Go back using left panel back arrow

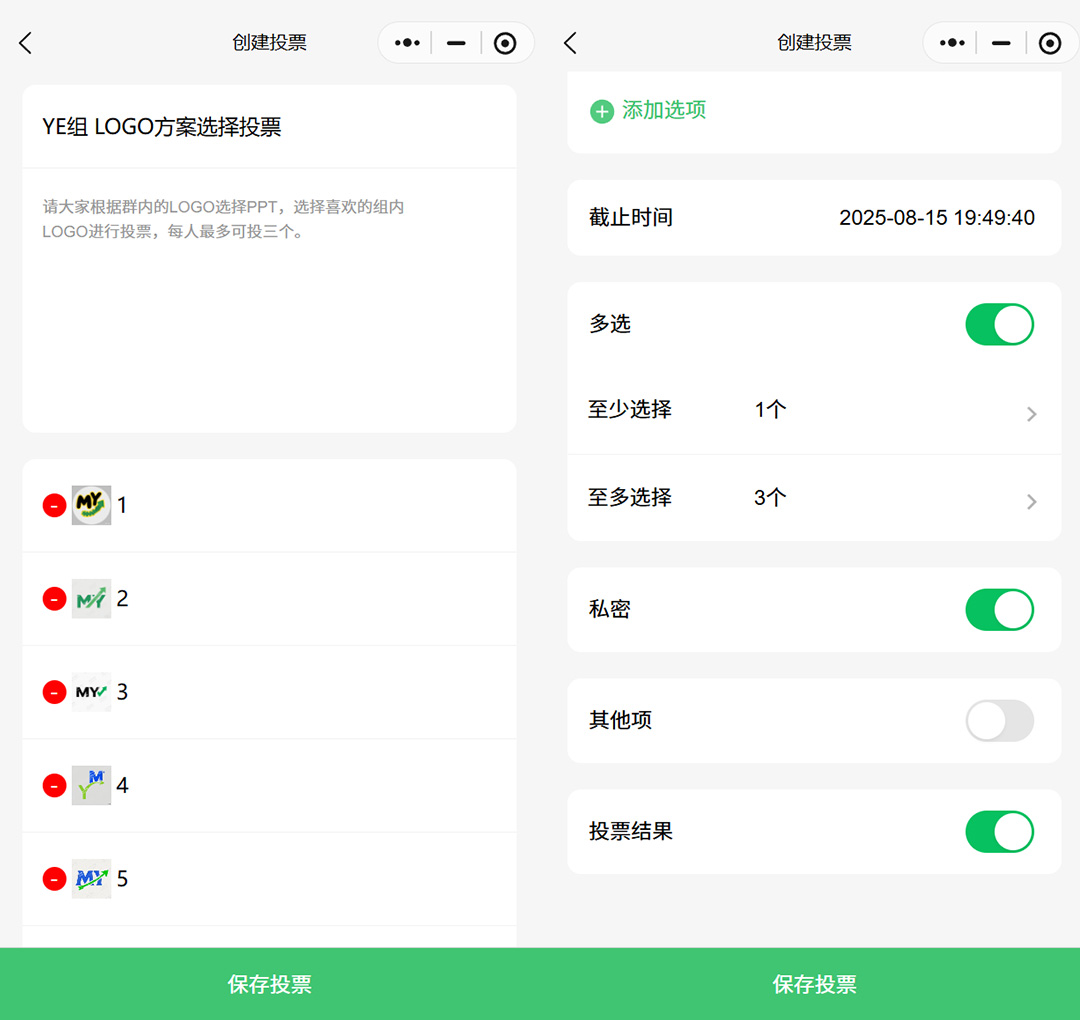point(26,43)
